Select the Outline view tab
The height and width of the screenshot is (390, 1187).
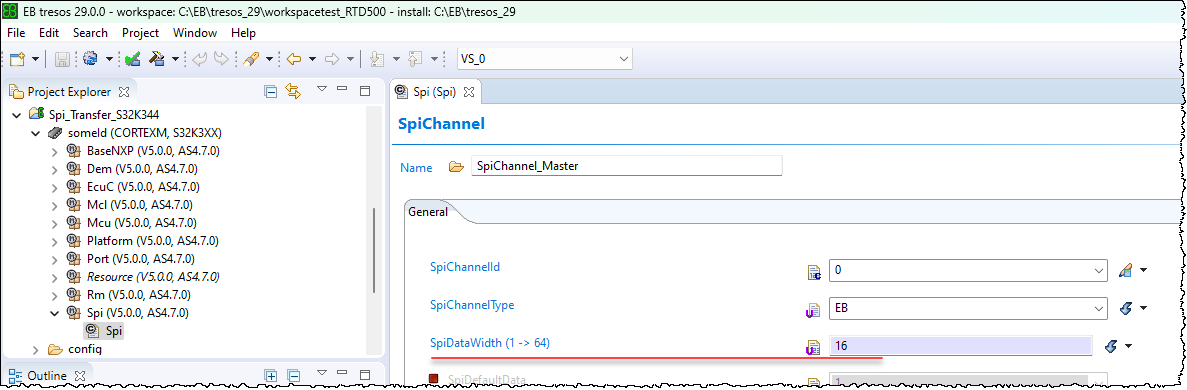[x=47, y=376]
